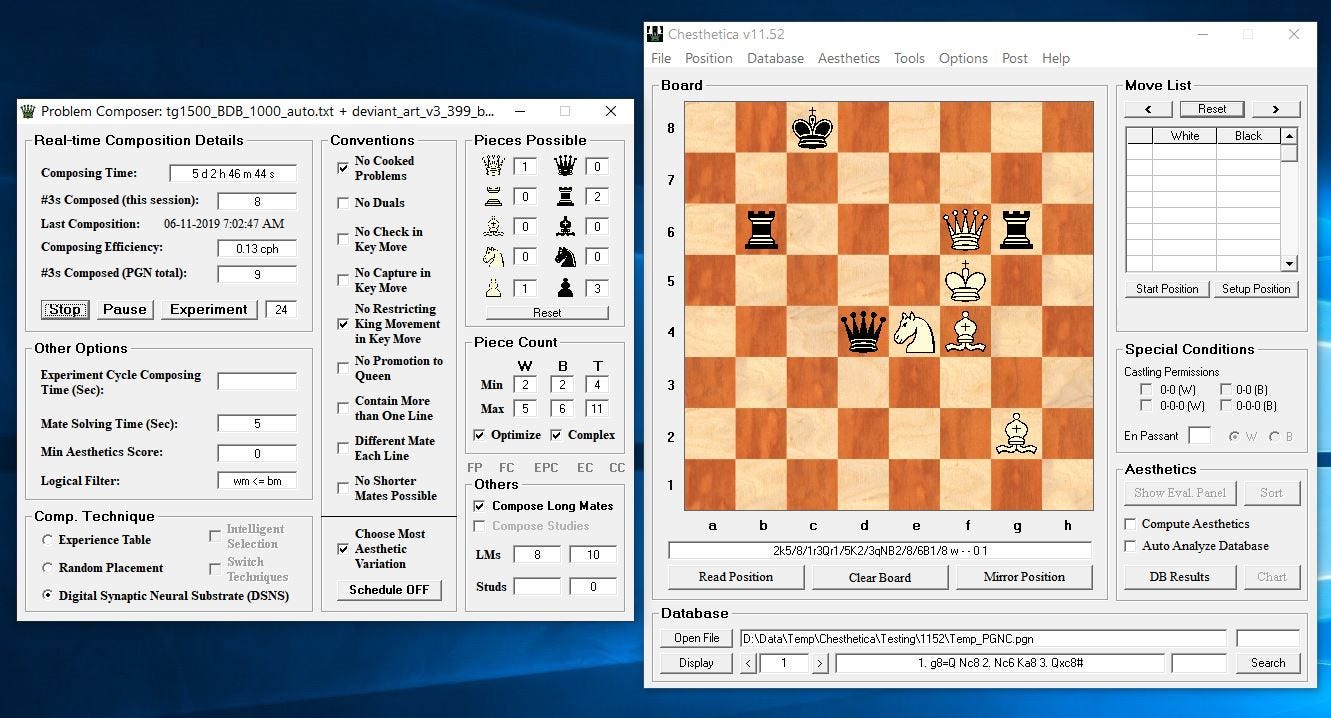Click the white knight icon in Pieces Possible

point(492,257)
